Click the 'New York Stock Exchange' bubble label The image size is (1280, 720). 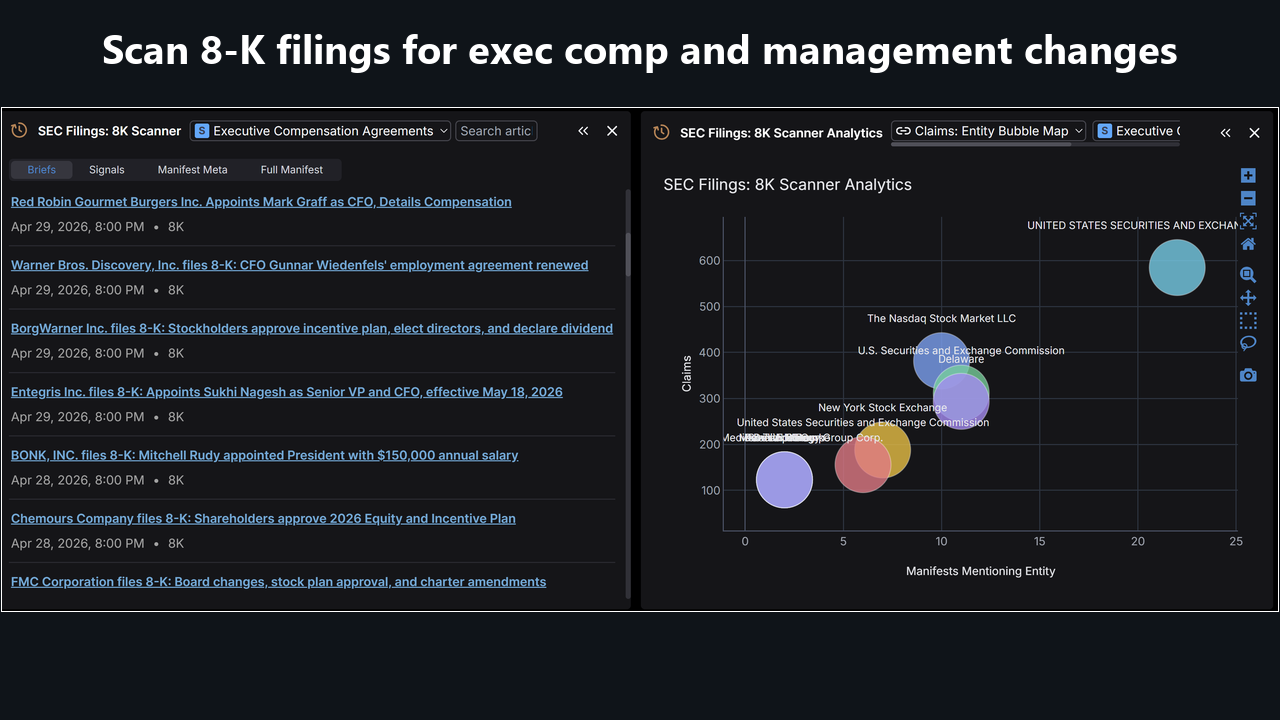pos(882,408)
